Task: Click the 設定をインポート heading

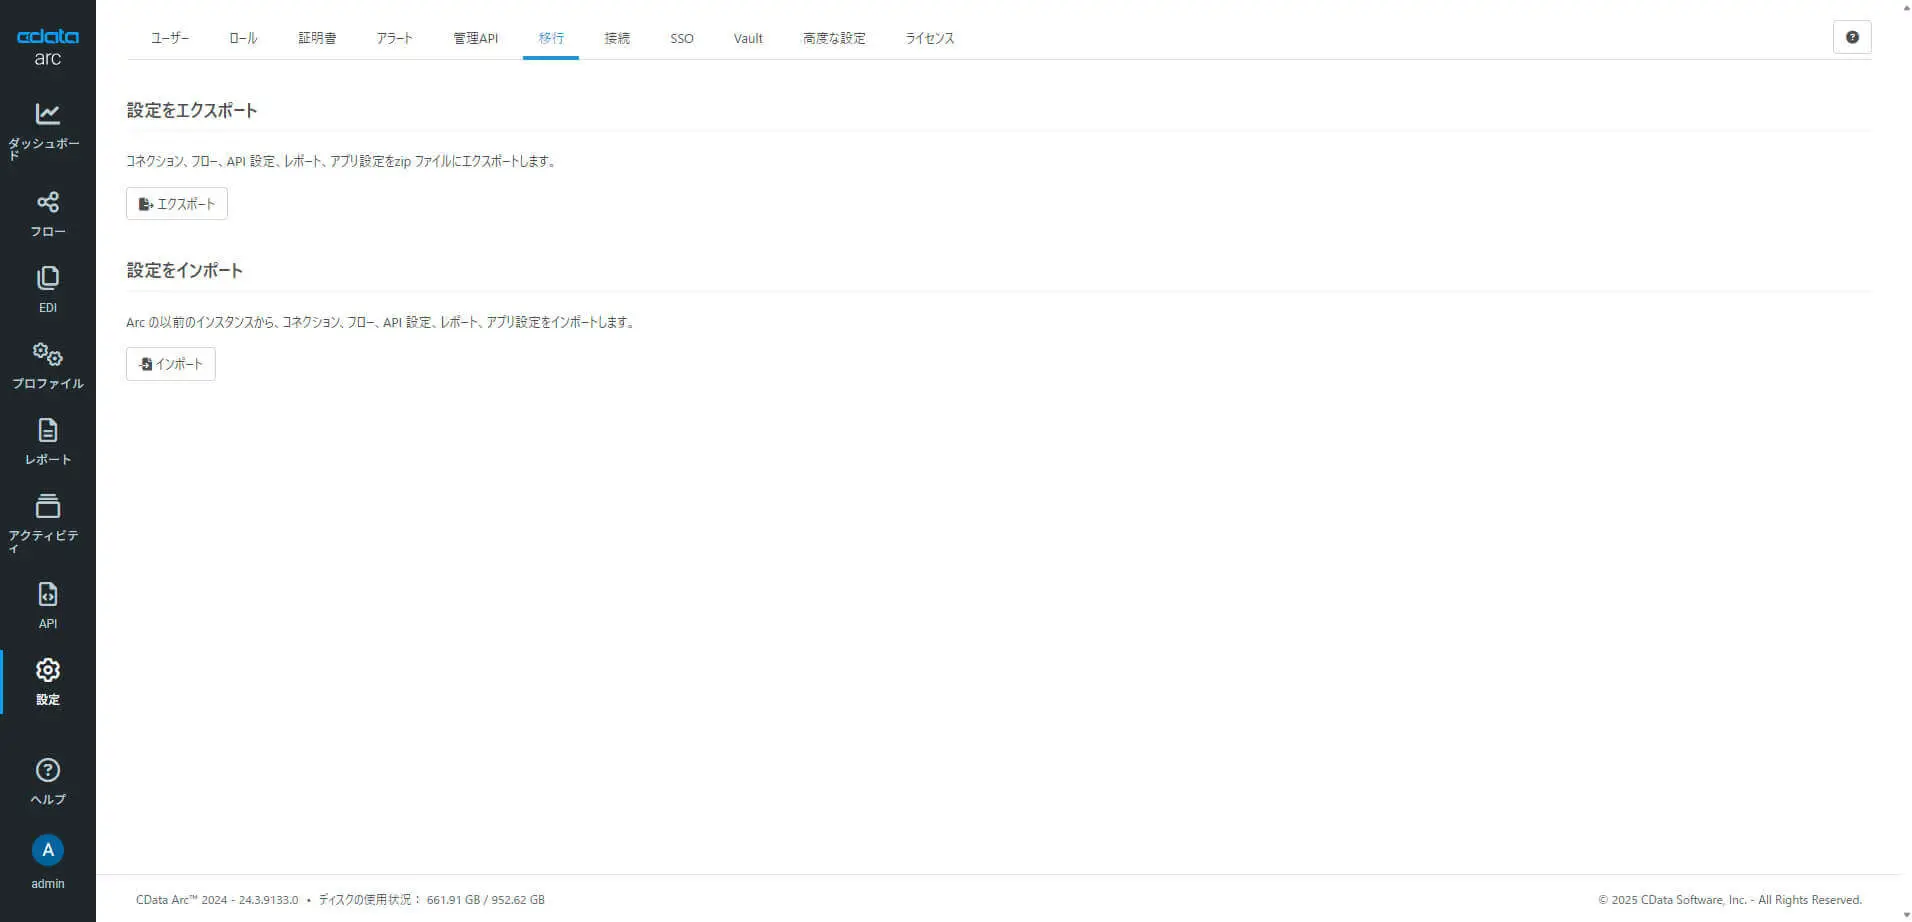Action: tap(185, 270)
